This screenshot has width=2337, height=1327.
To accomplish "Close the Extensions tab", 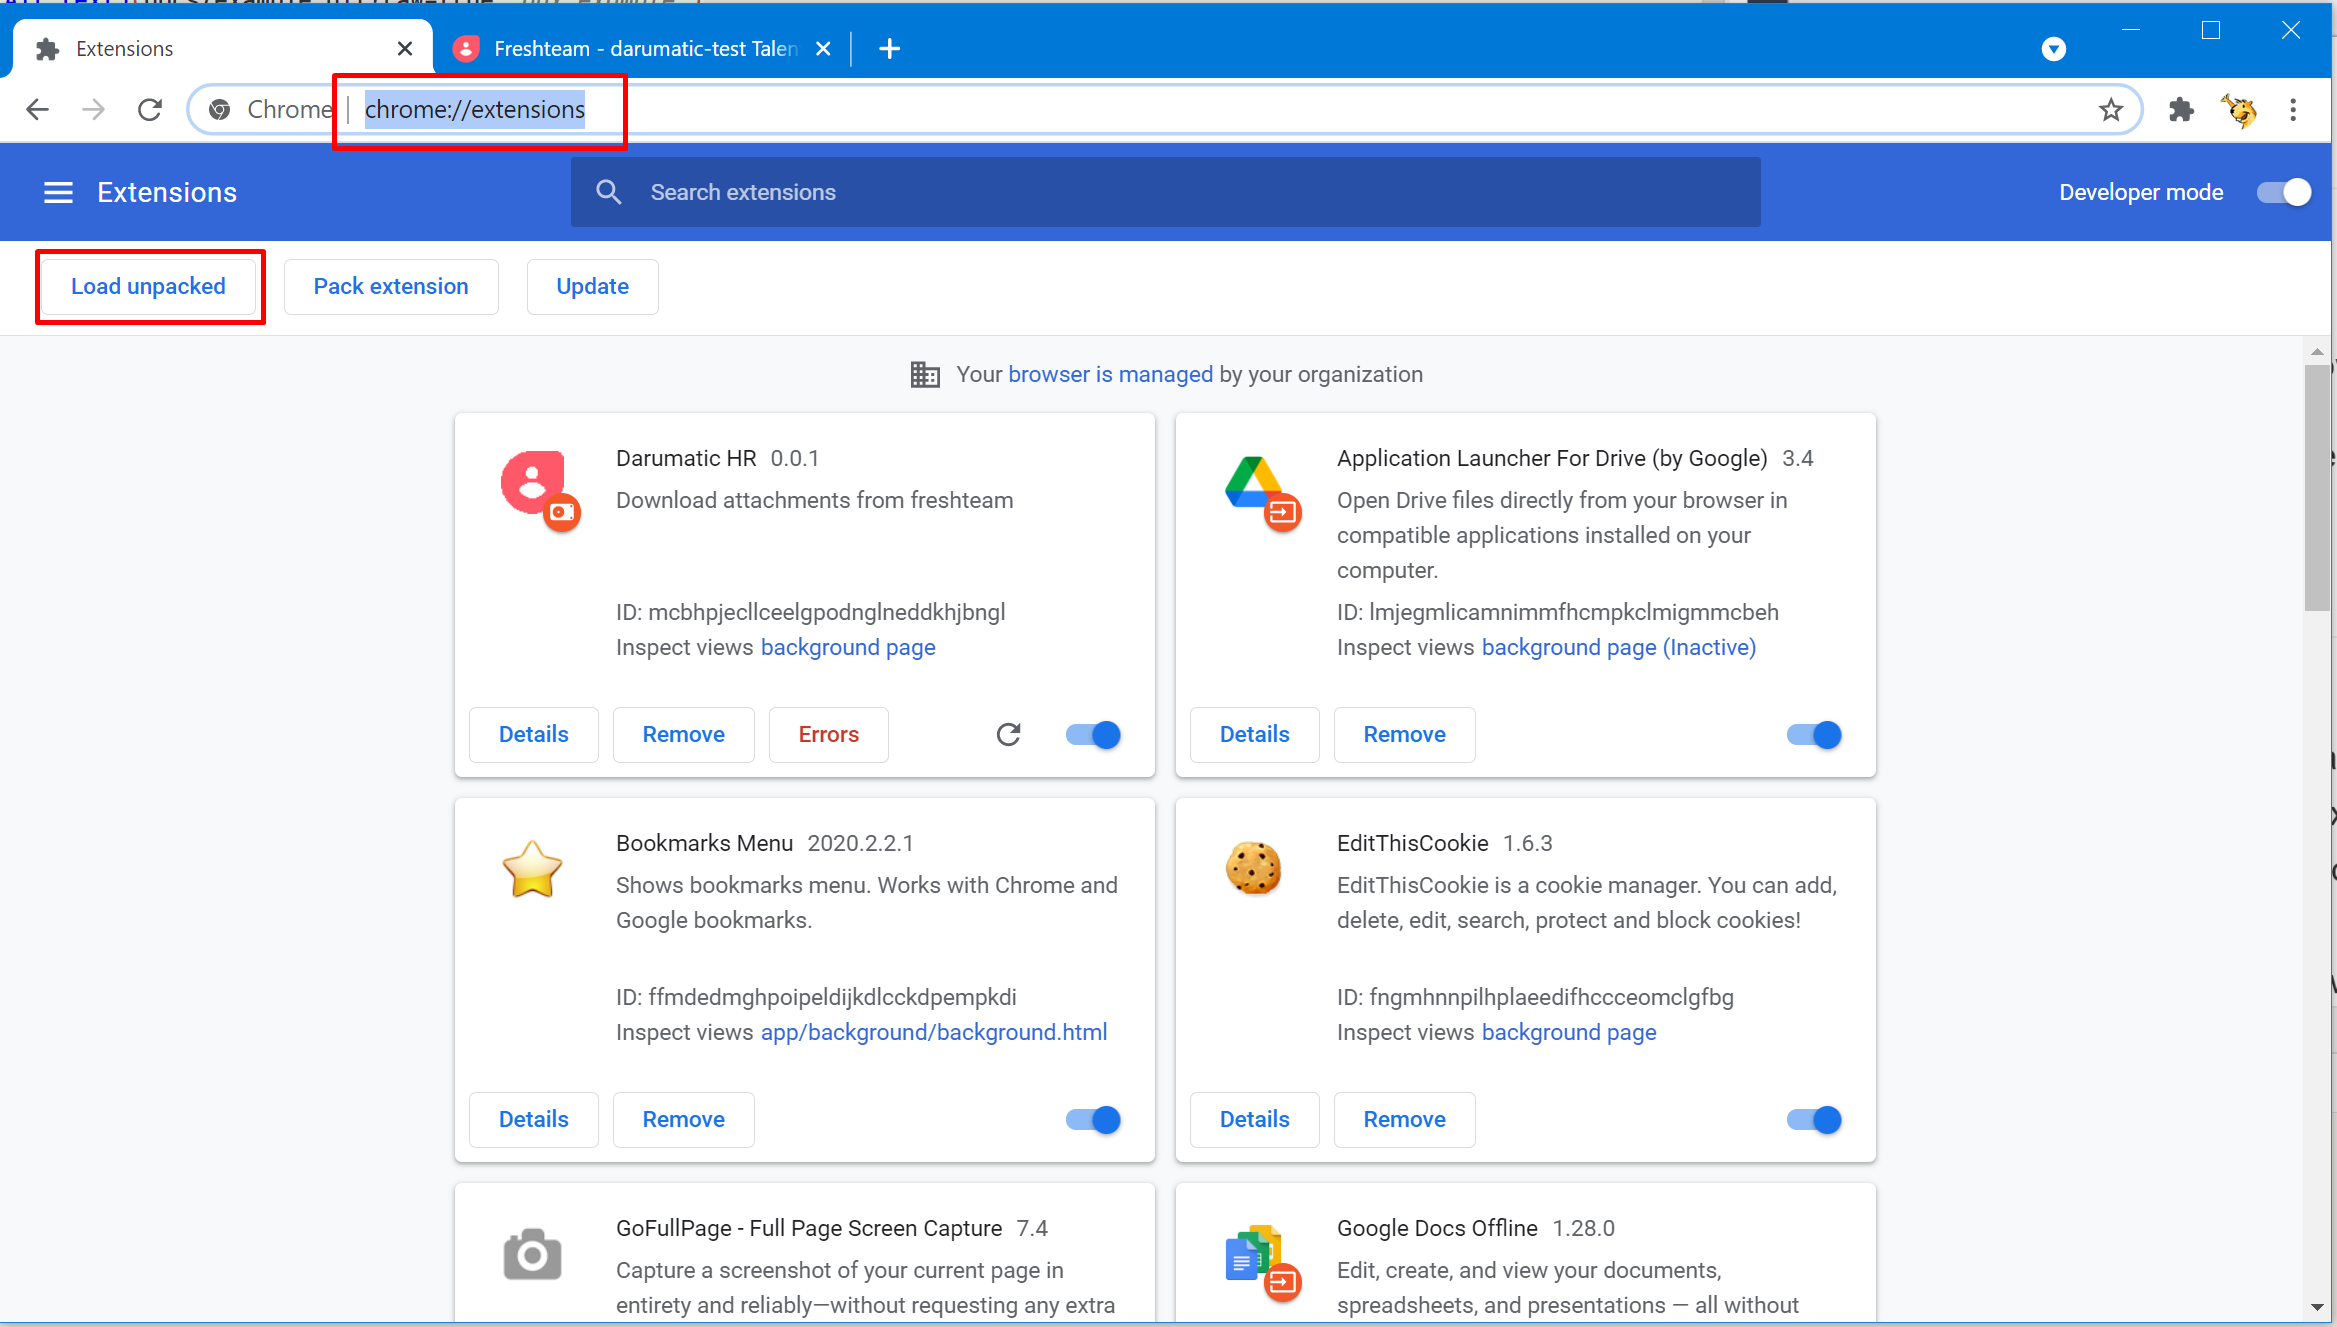I will (x=405, y=48).
